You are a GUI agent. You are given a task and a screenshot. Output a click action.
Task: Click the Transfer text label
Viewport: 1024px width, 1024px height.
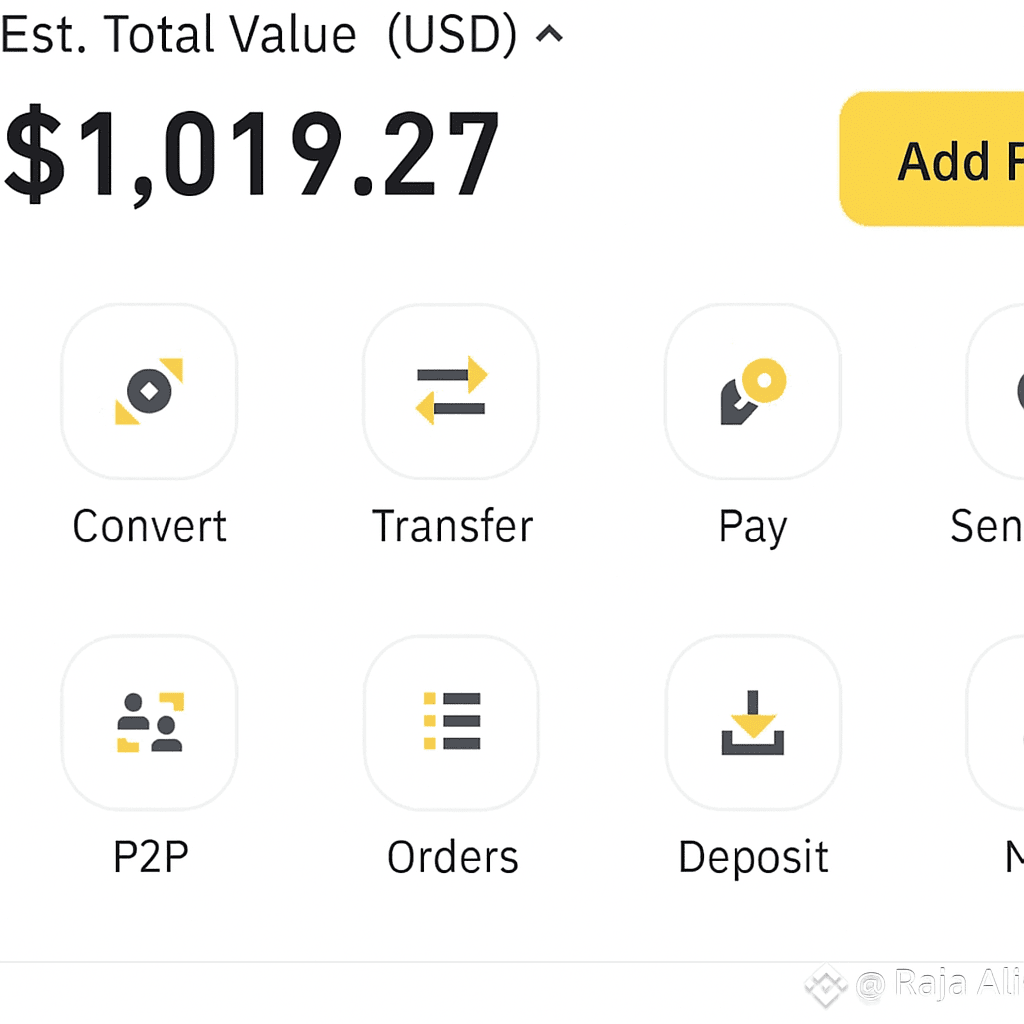tap(452, 527)
